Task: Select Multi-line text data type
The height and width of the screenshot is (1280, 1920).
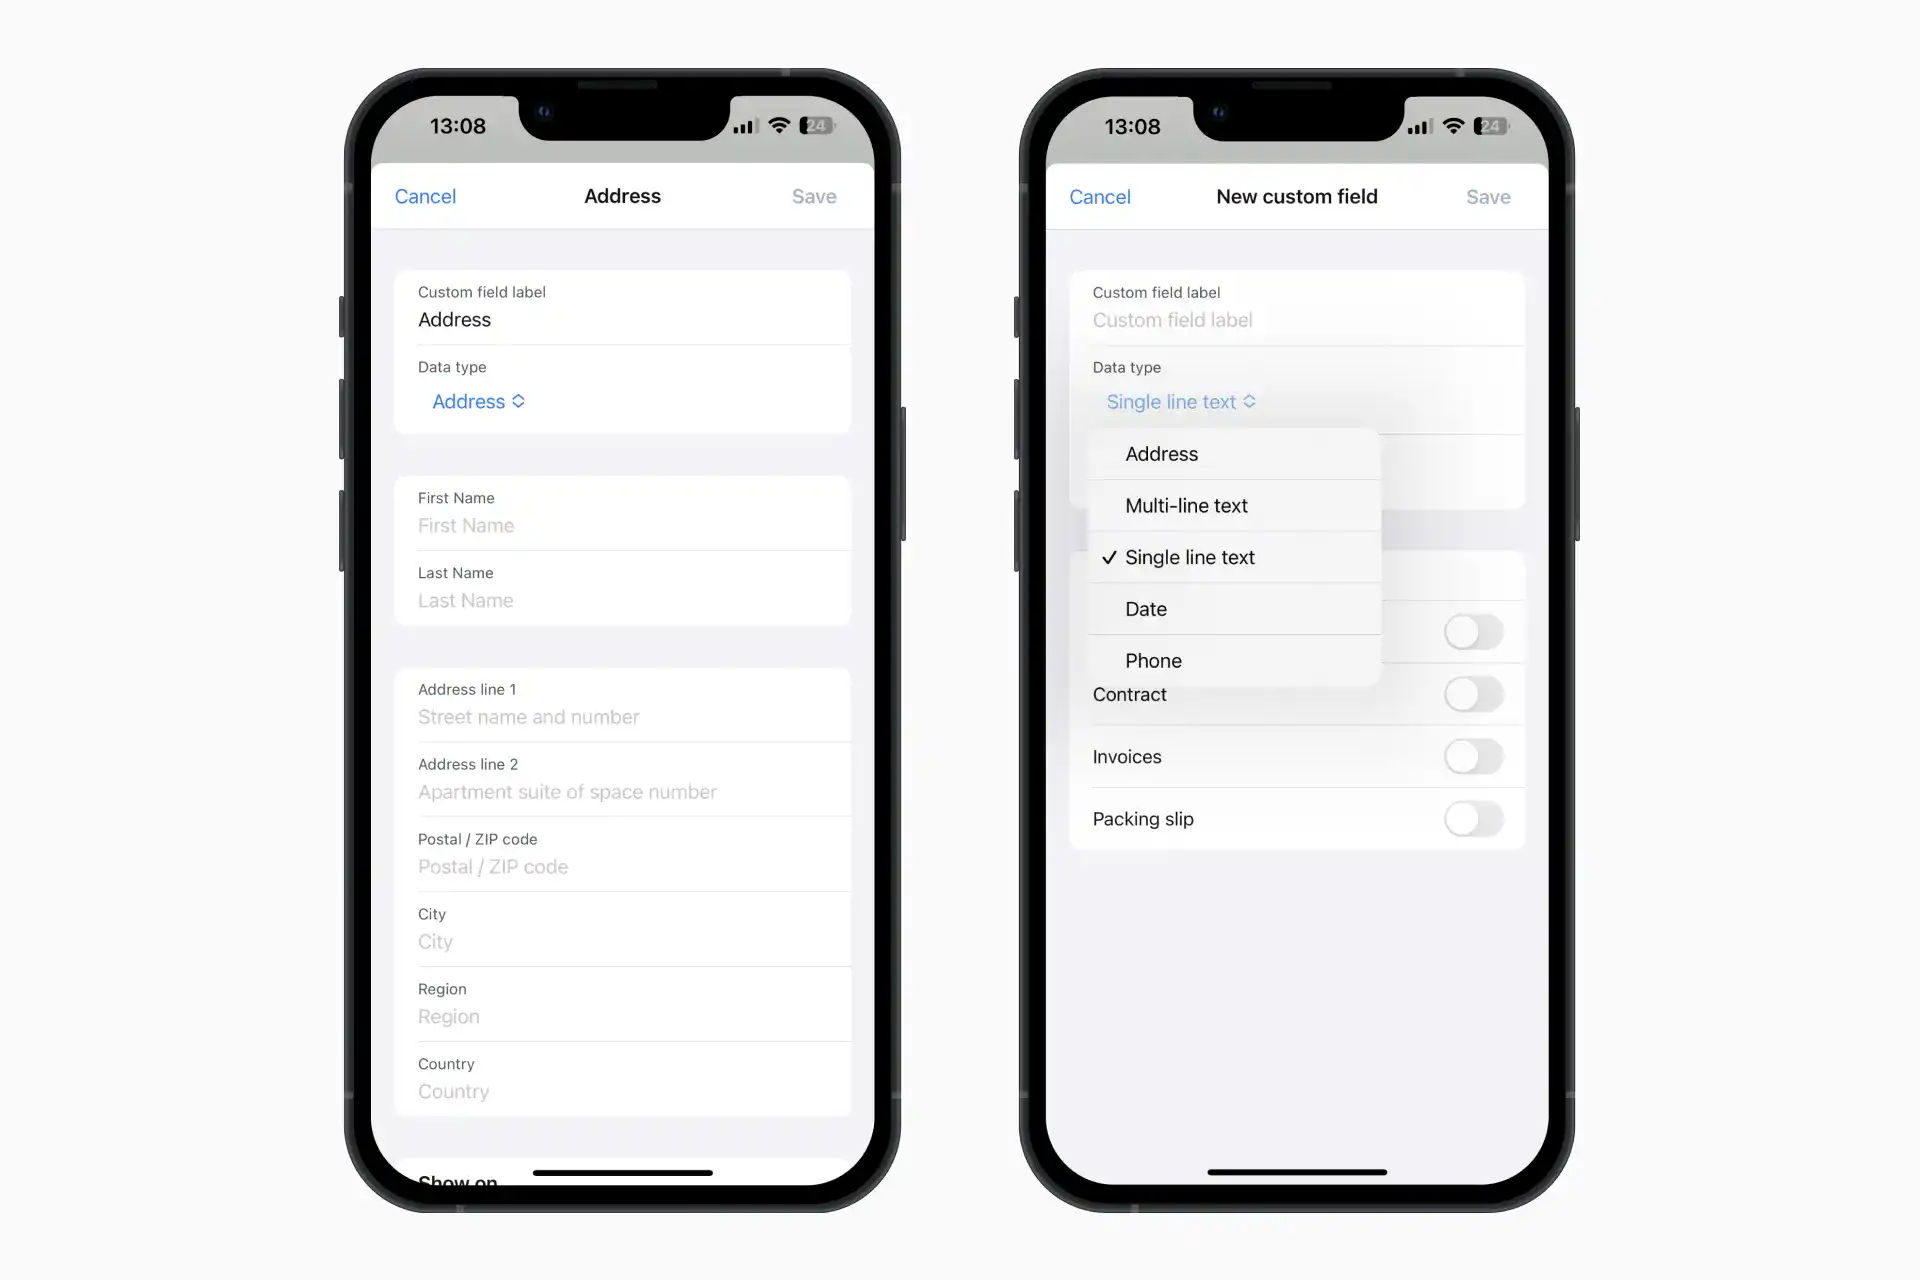Action: point(1187,504)
